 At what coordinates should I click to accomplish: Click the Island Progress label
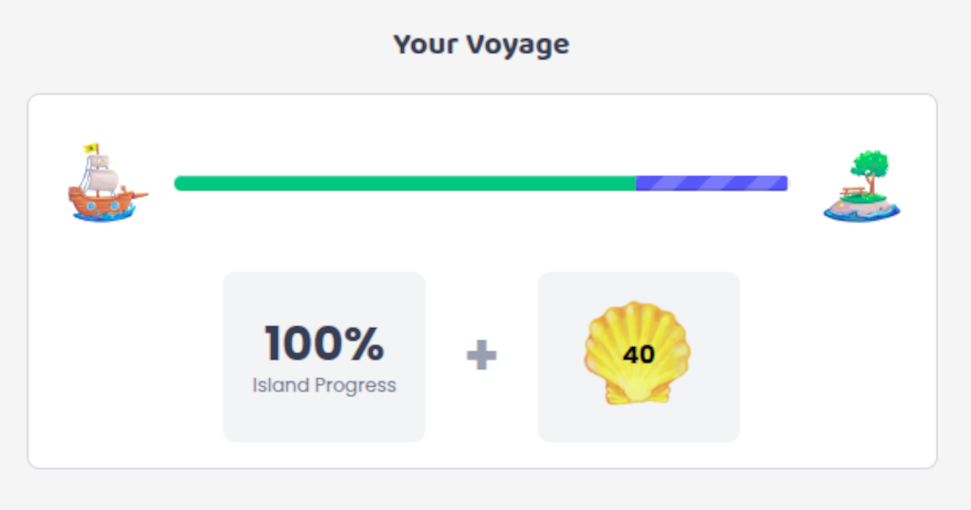tap(324, 385)
